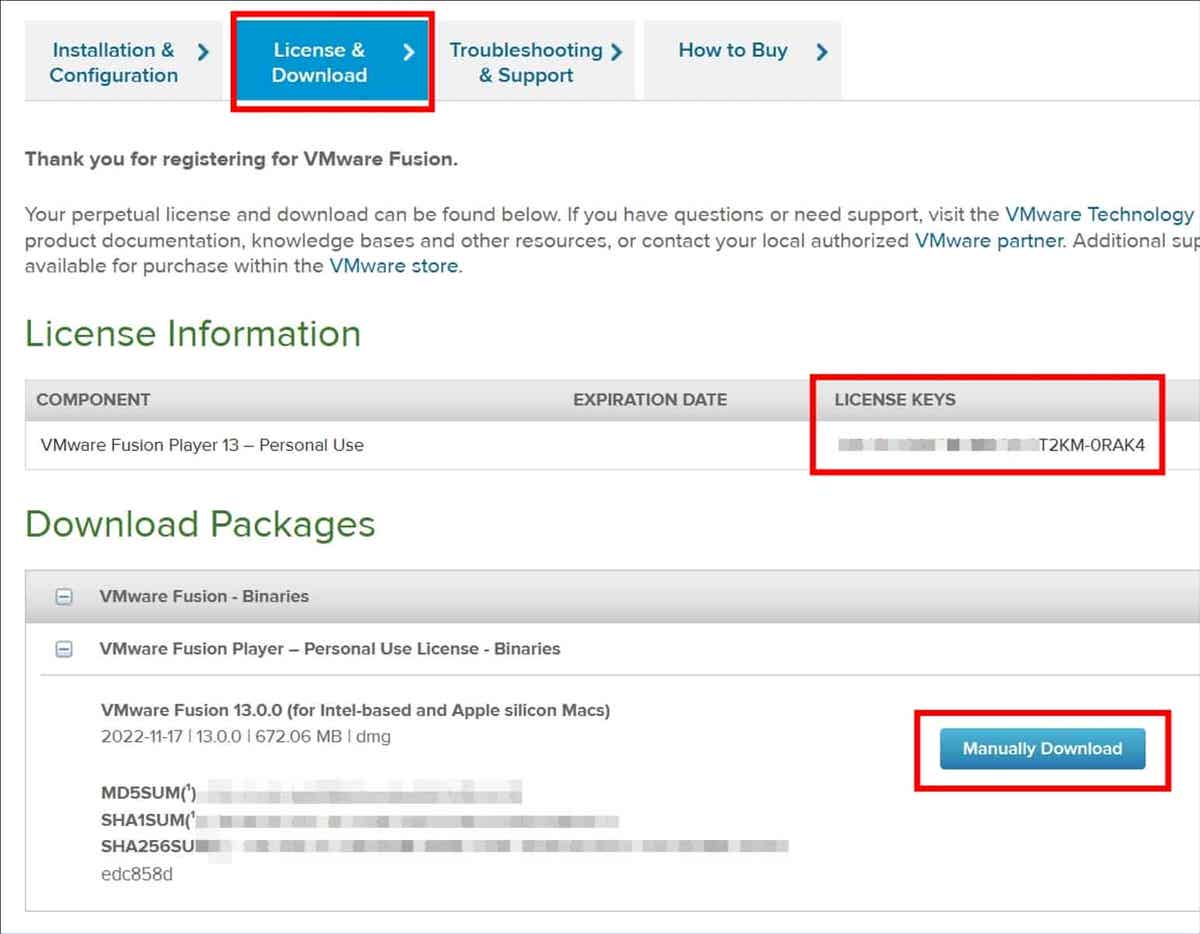Click the chevron arrow beside How to Buy

click(822, 51)
